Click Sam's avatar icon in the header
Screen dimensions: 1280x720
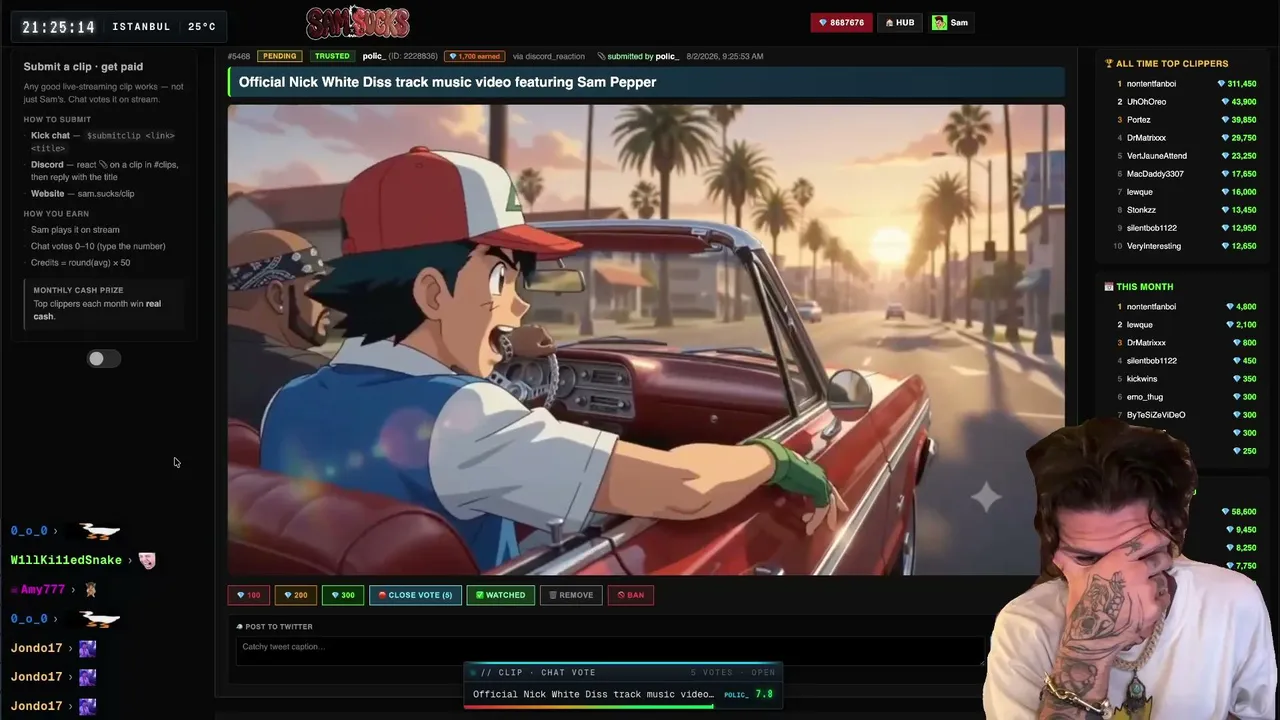pos(939,23)
